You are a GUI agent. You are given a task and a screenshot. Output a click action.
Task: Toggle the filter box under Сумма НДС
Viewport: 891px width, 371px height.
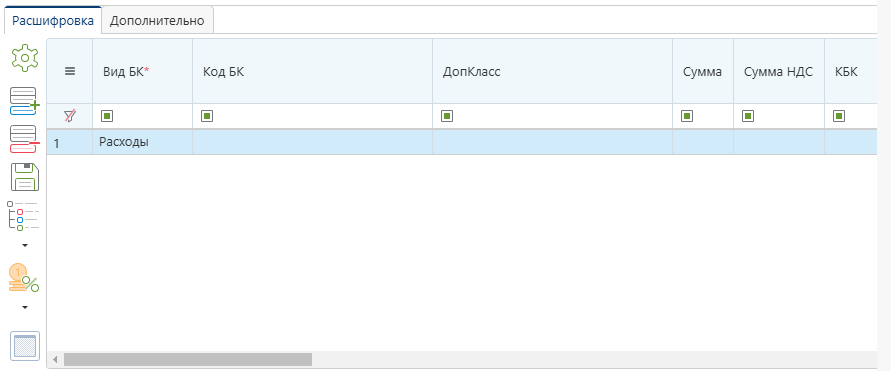(x=748, y=116)
